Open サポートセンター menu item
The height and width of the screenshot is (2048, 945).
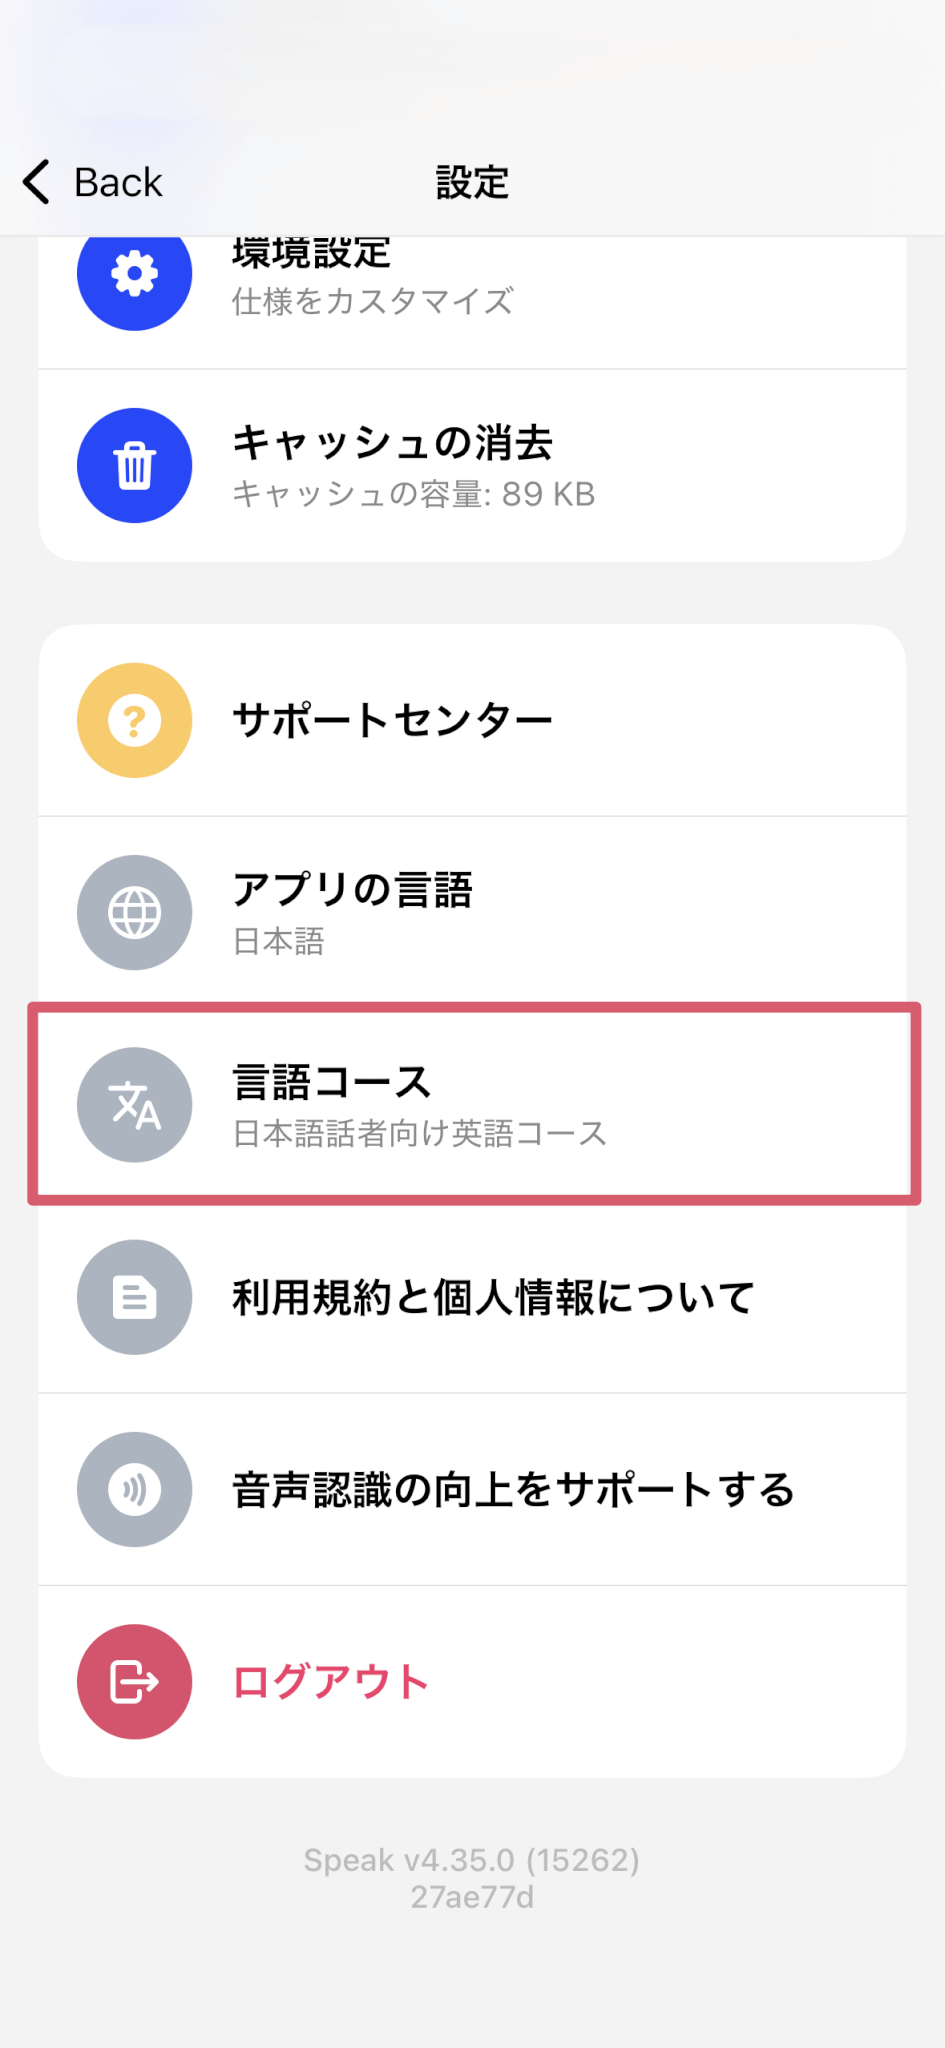392,720
